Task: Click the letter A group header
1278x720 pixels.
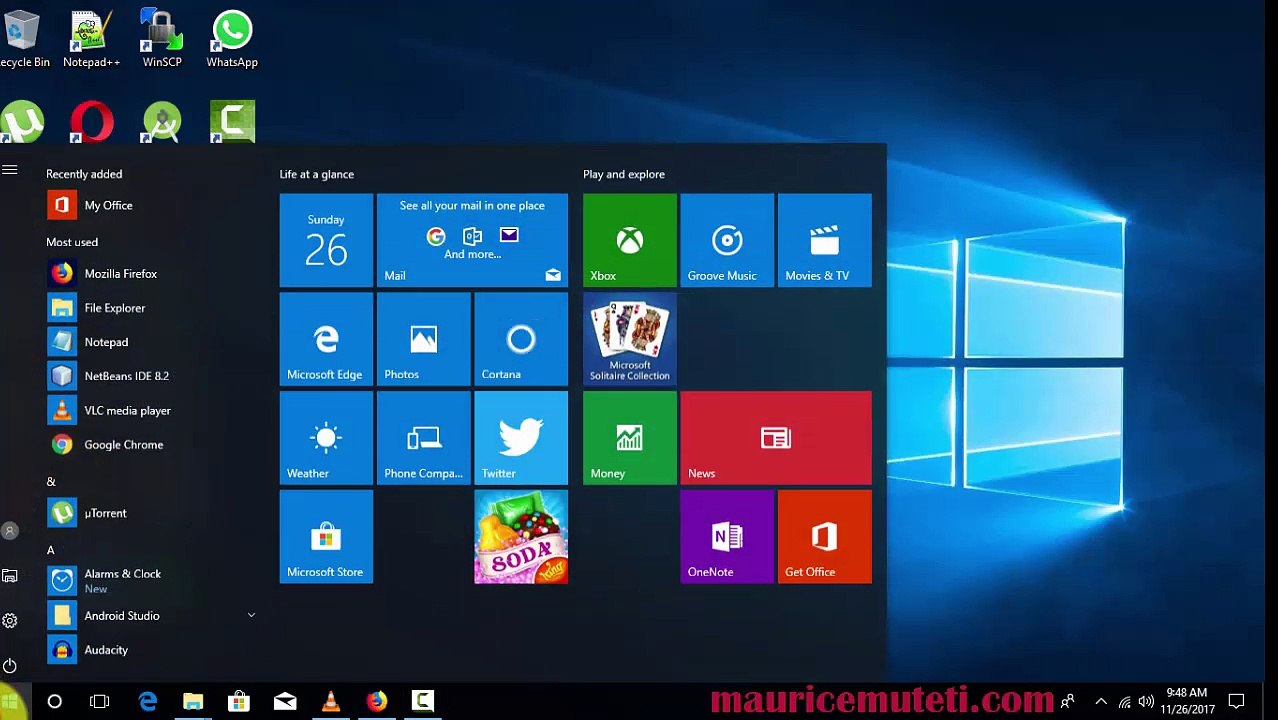Action: (x=51, y=550)
